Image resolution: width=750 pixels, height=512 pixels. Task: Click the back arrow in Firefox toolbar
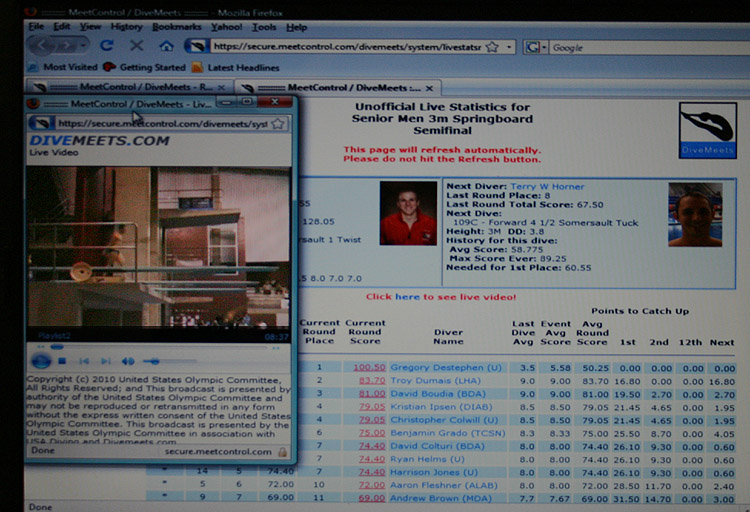tap(44, 46)
